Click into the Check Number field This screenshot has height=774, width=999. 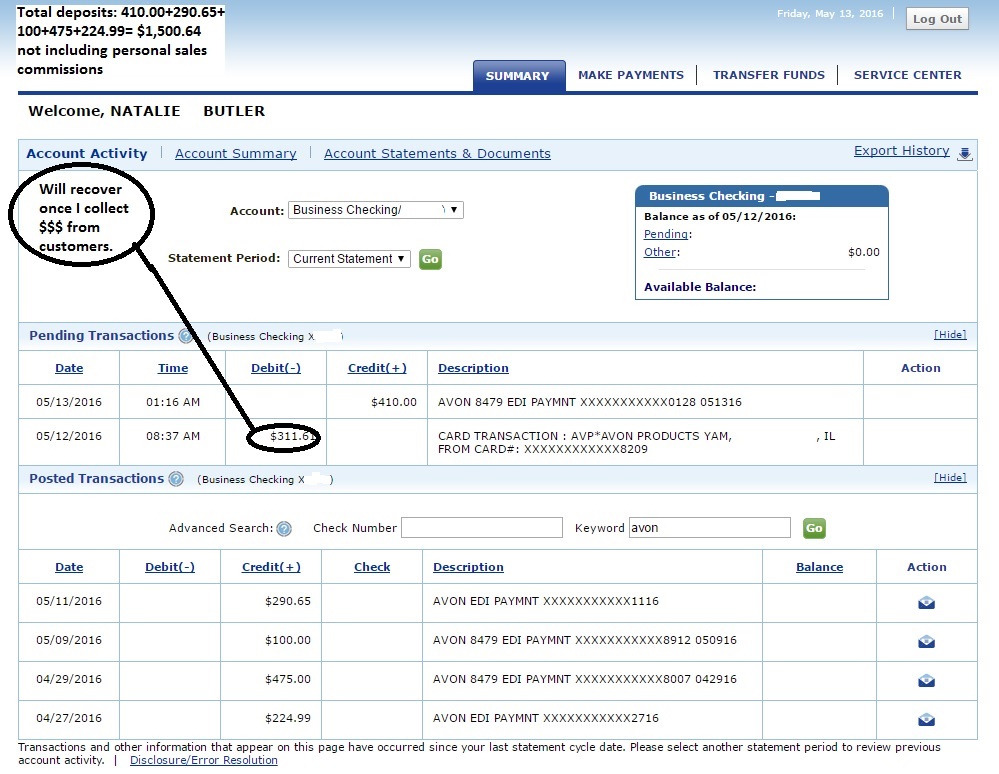482,528
